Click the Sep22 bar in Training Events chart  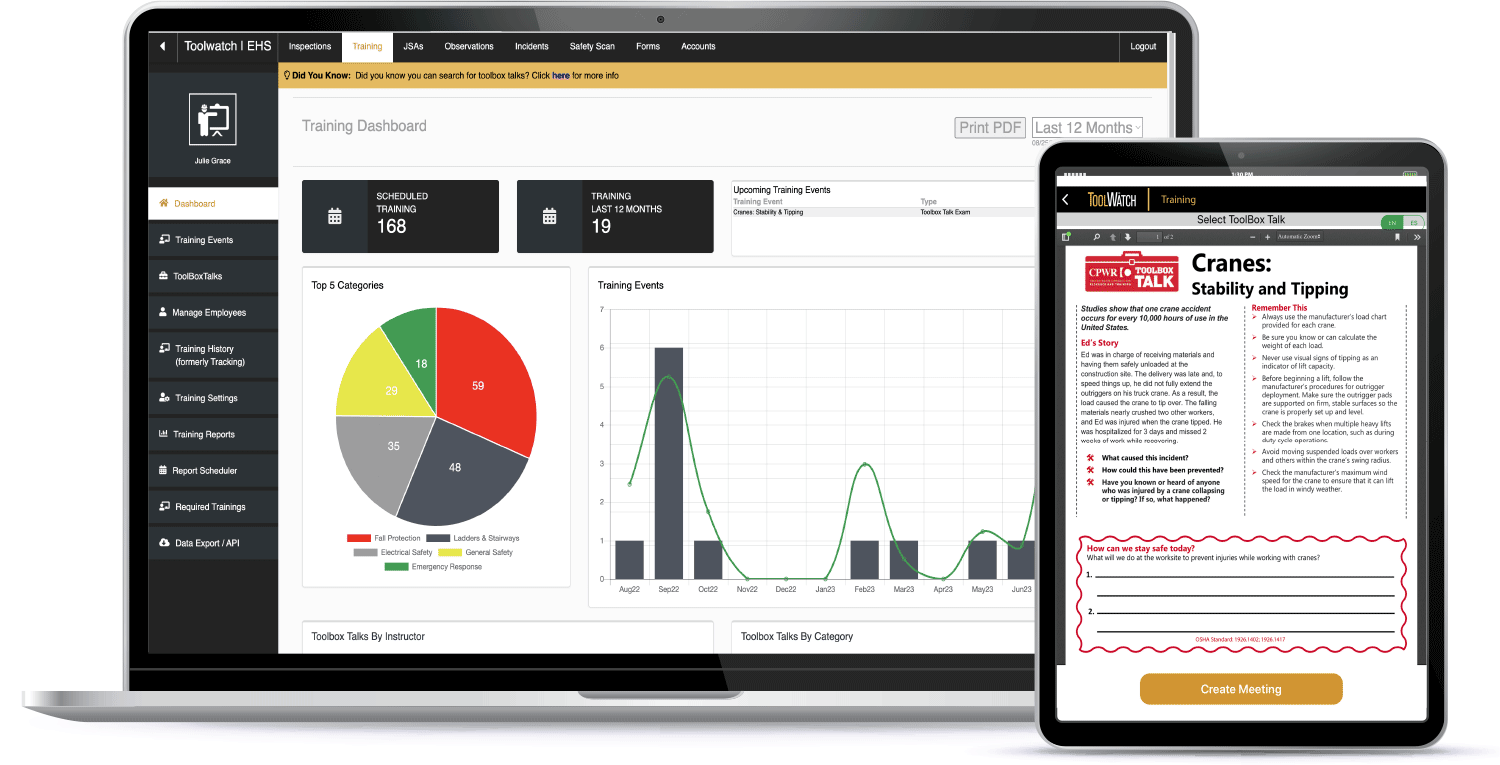(x=669, y=463)
